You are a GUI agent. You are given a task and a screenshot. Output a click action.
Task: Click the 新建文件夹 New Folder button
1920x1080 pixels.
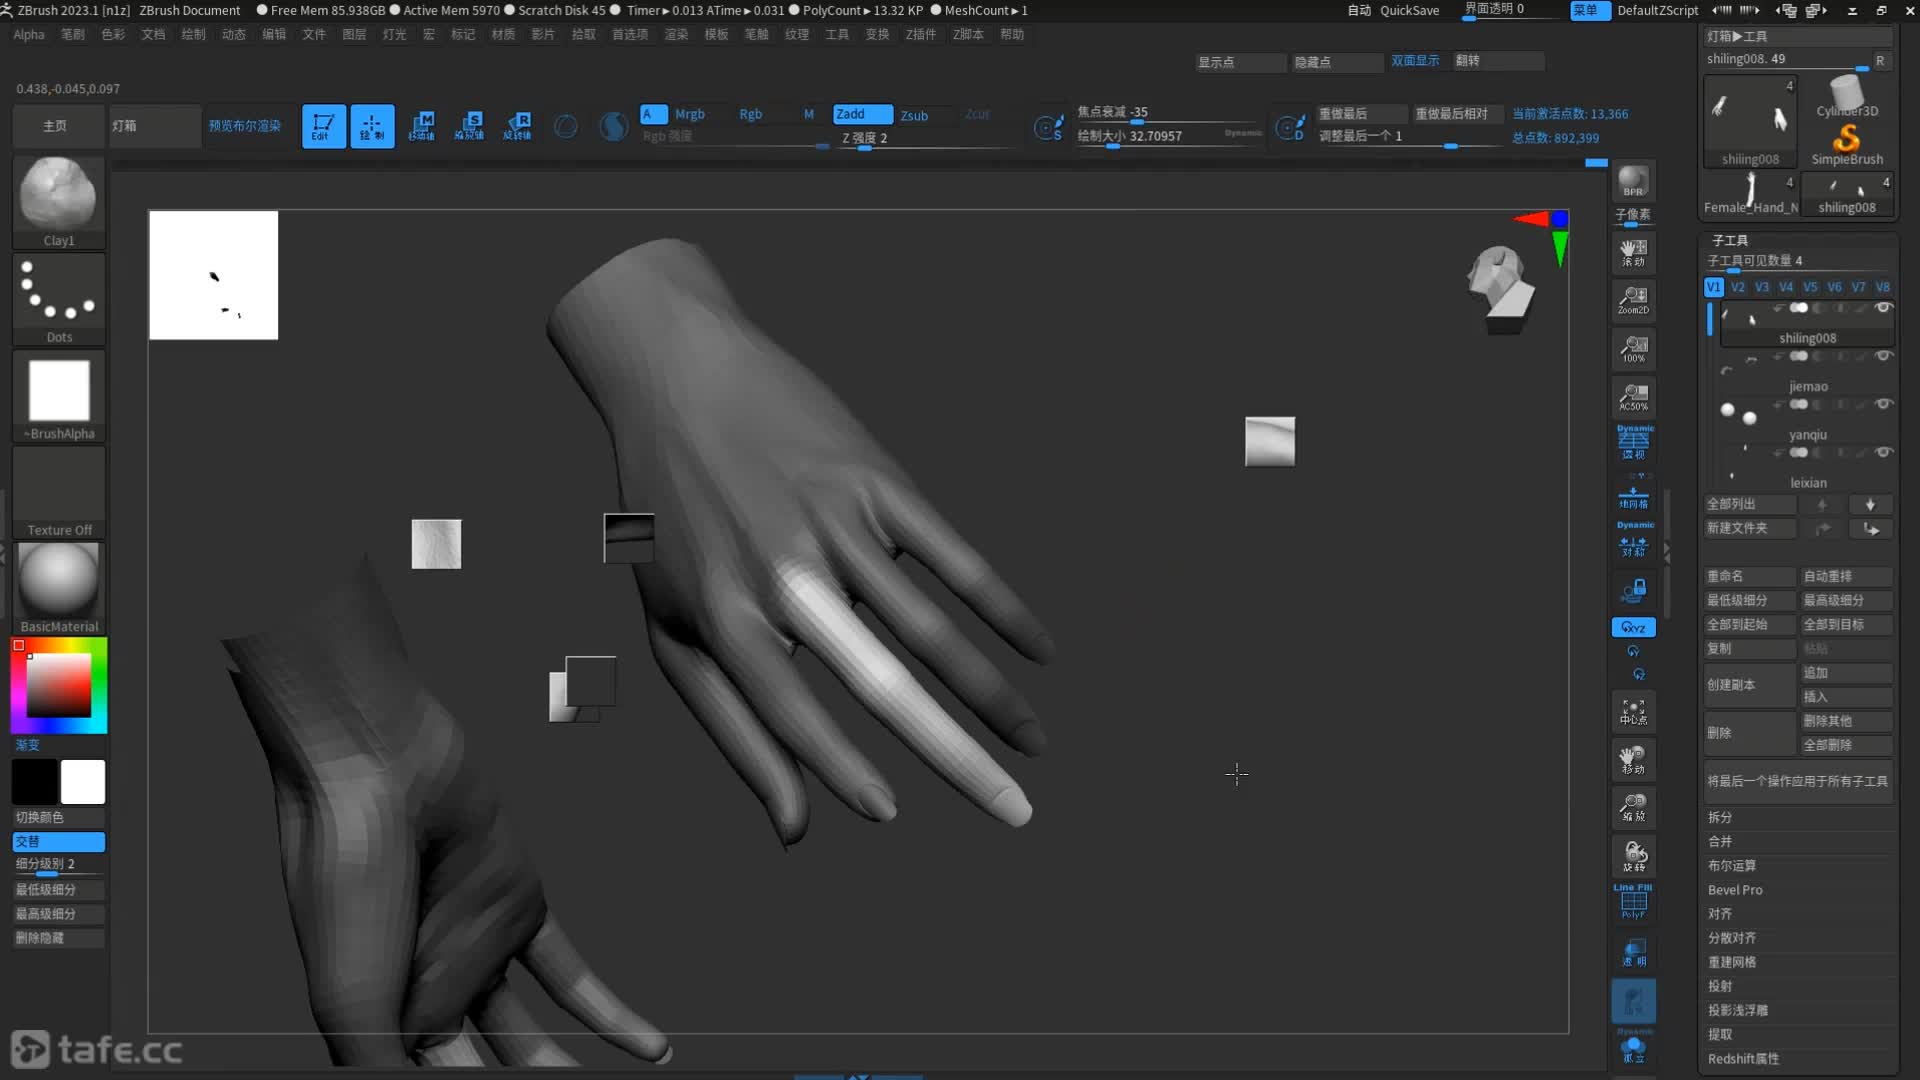pos(1749,528)
